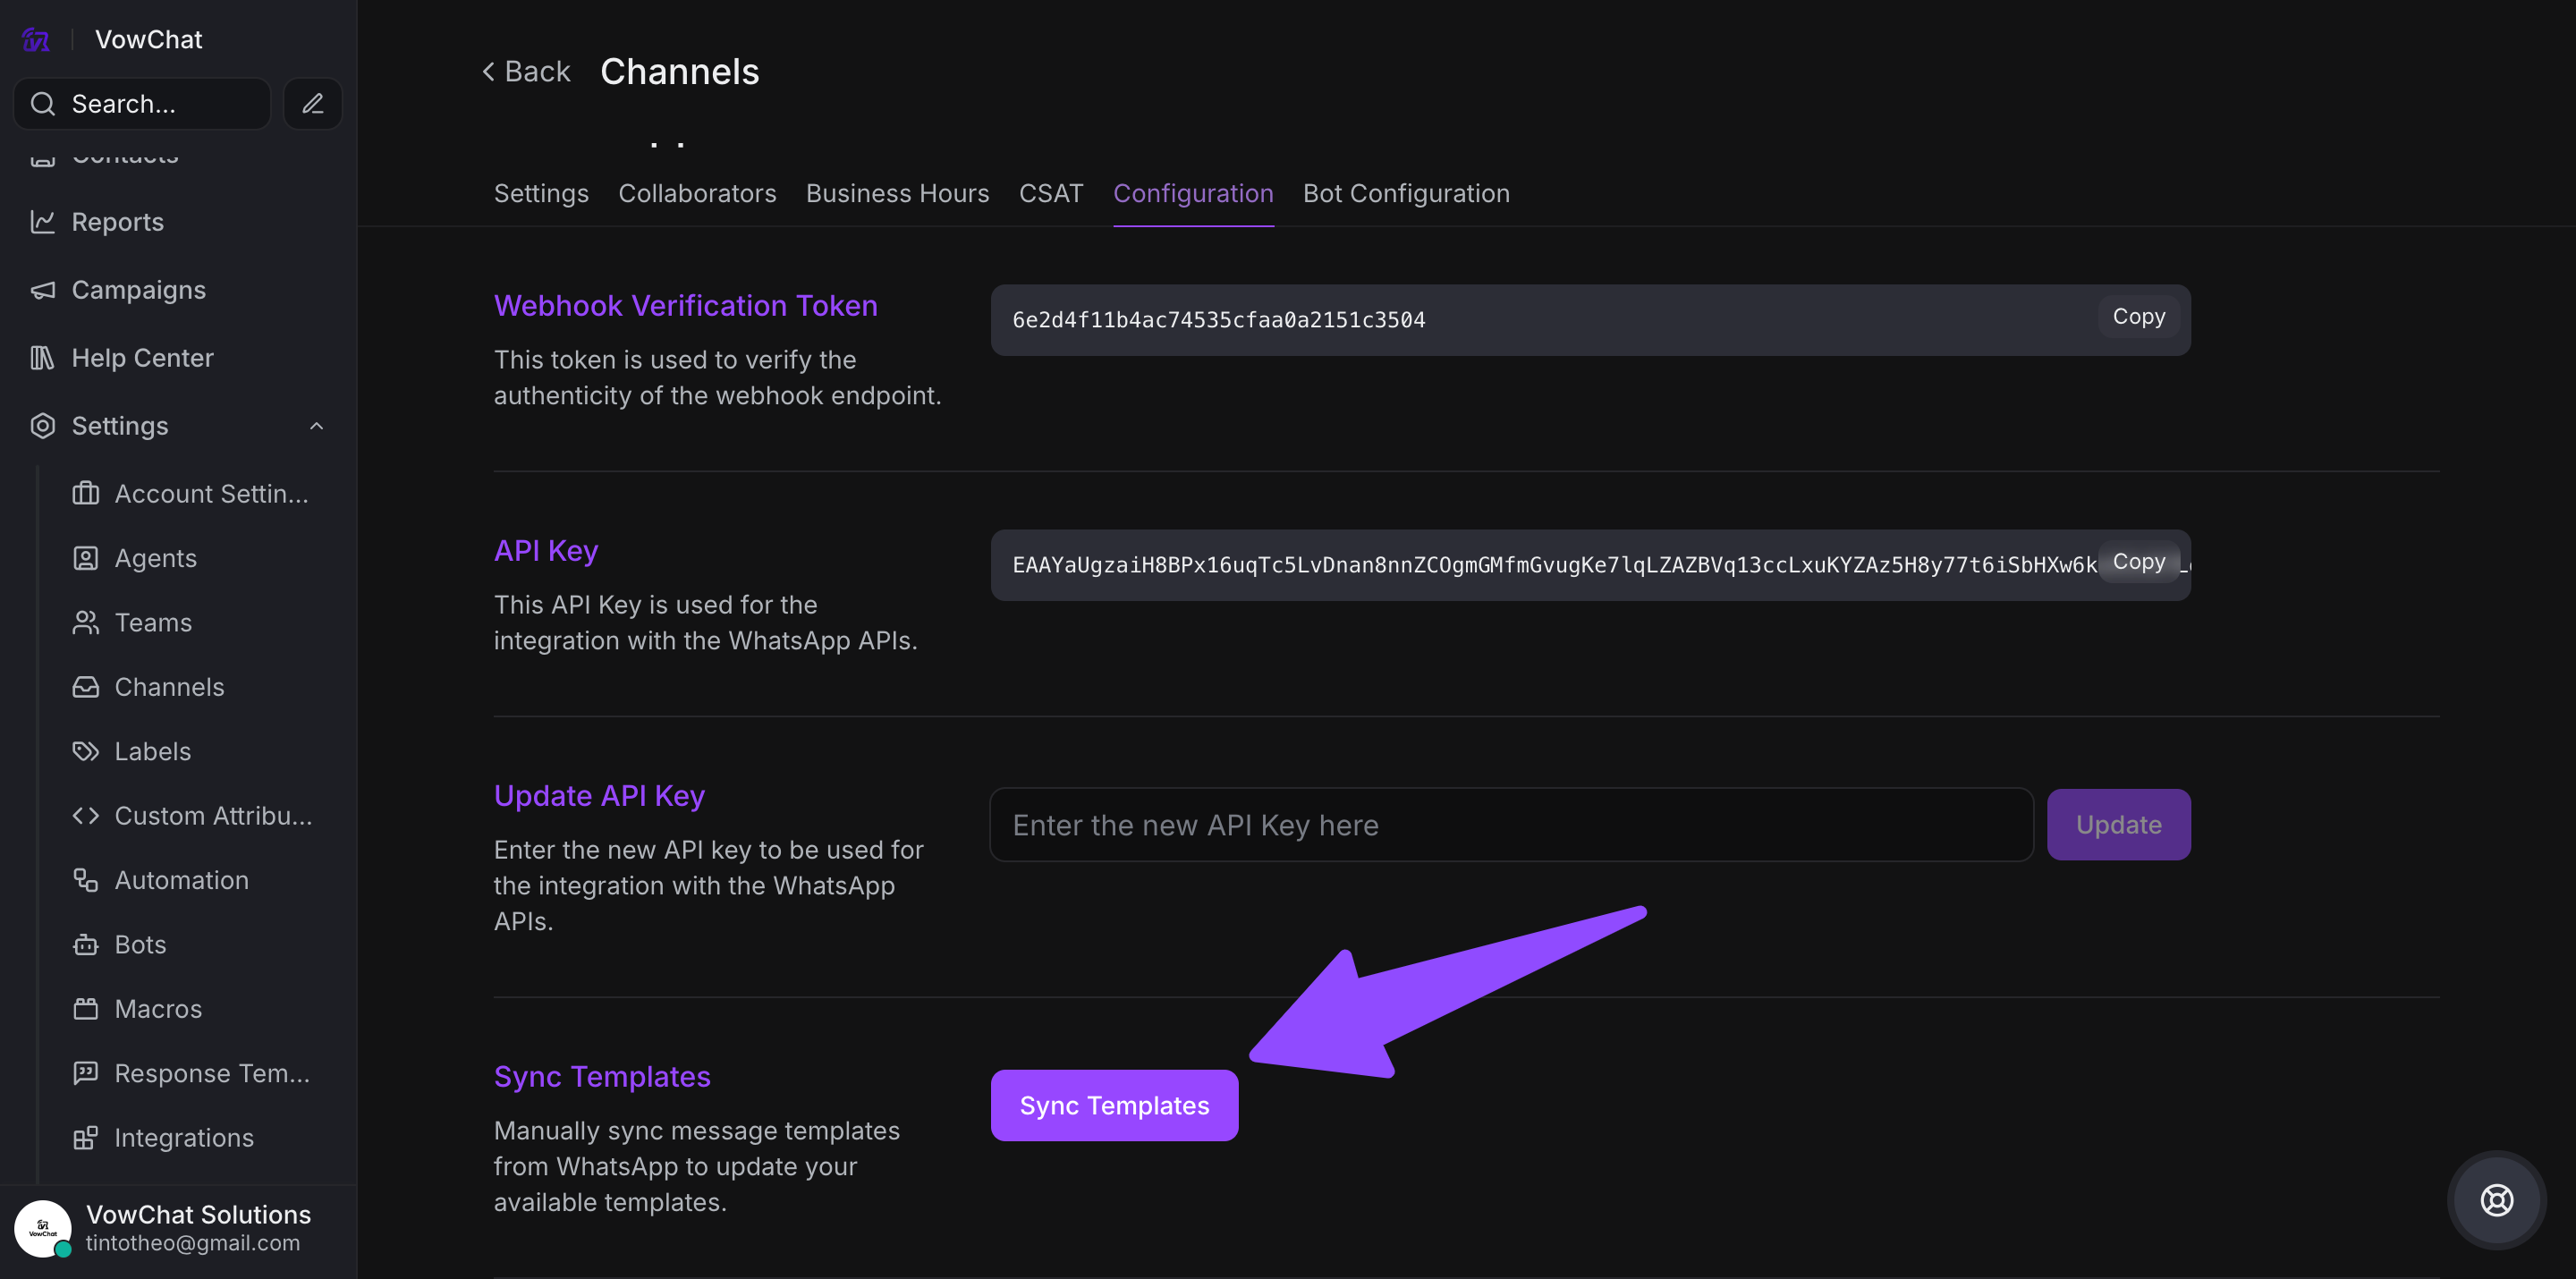Click the new API Key input field
2576x1279 pixels.
(1510, 825)
